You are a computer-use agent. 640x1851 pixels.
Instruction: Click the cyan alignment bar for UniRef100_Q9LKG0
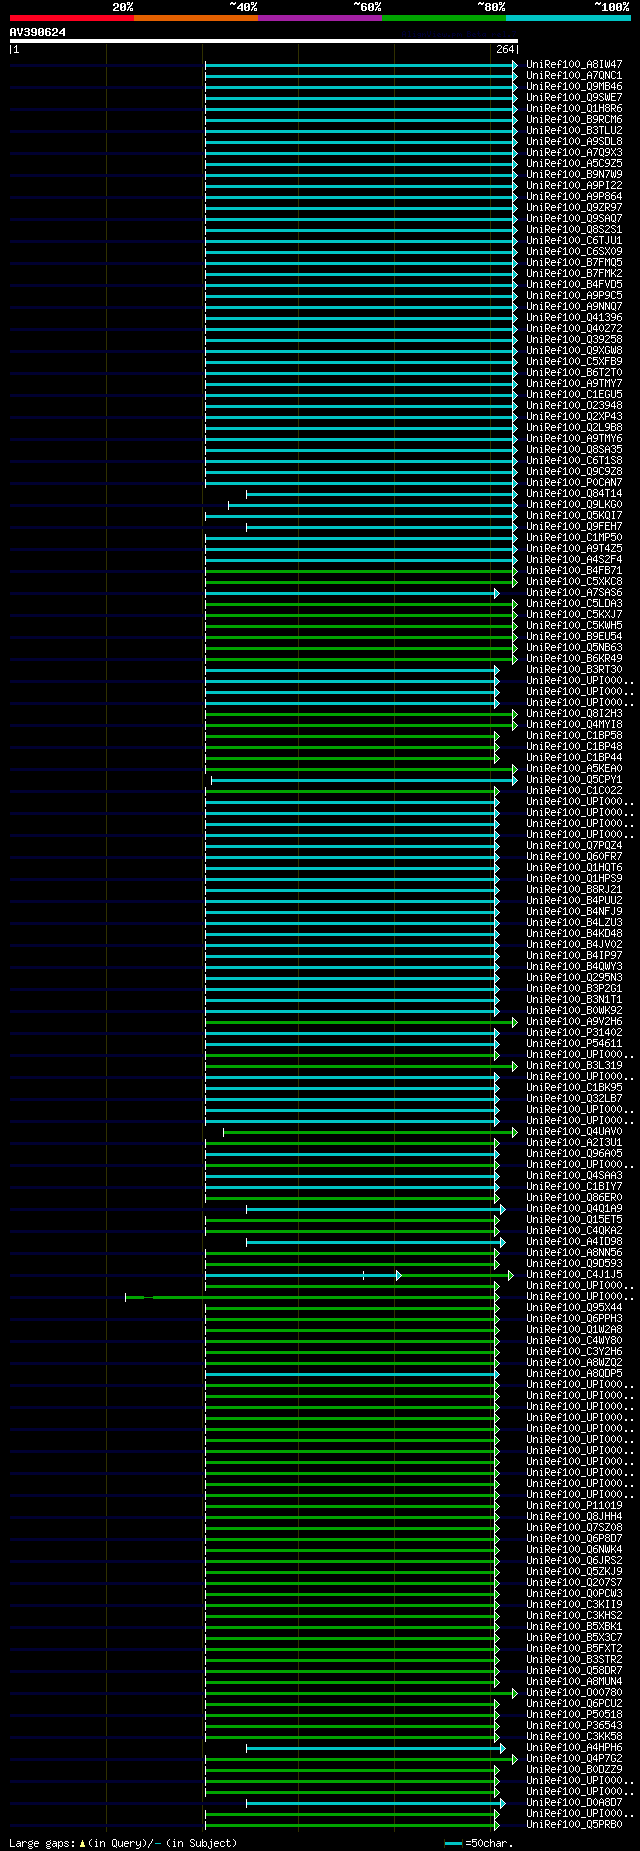coord(373,505)
